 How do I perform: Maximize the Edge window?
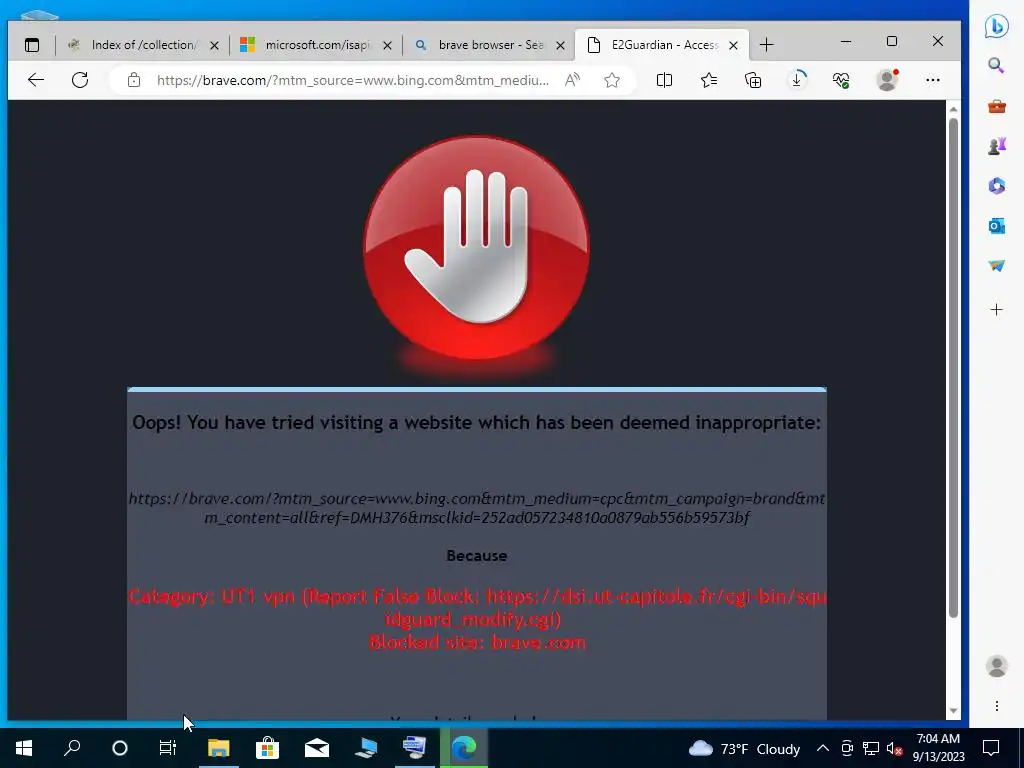(x=892, y=42)
